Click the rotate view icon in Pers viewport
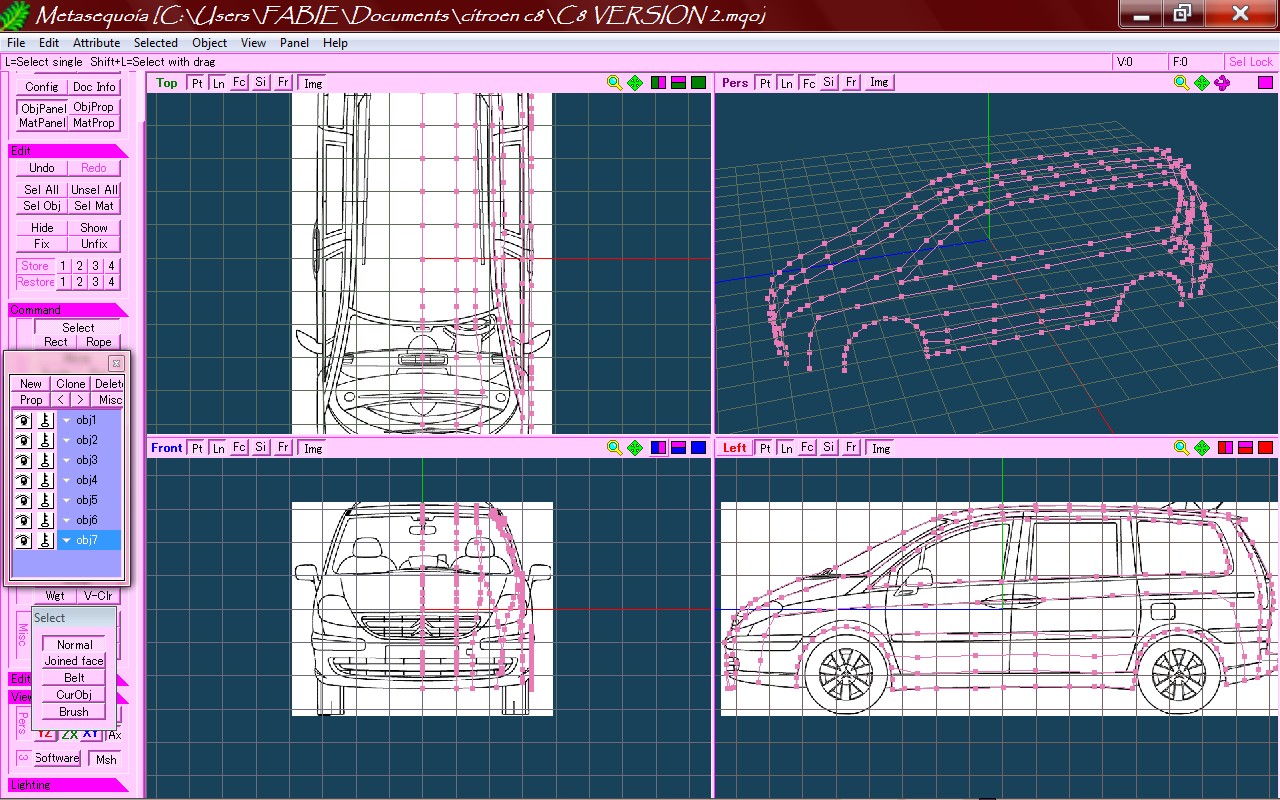 tap(1222, 83)
